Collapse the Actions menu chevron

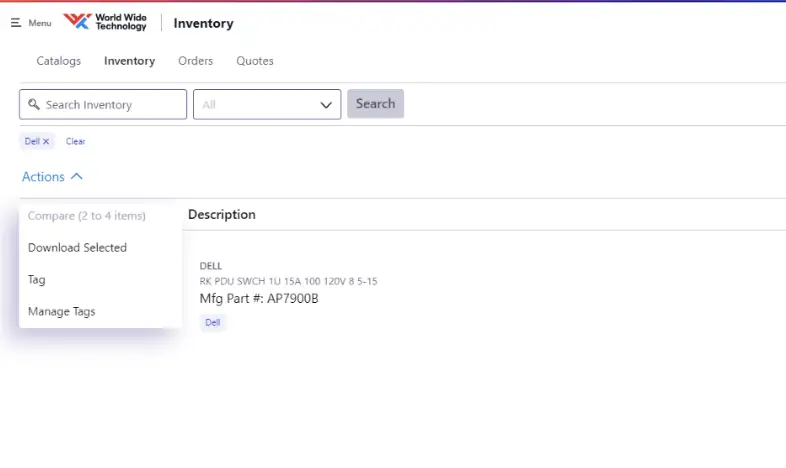[x=77, y=176]
